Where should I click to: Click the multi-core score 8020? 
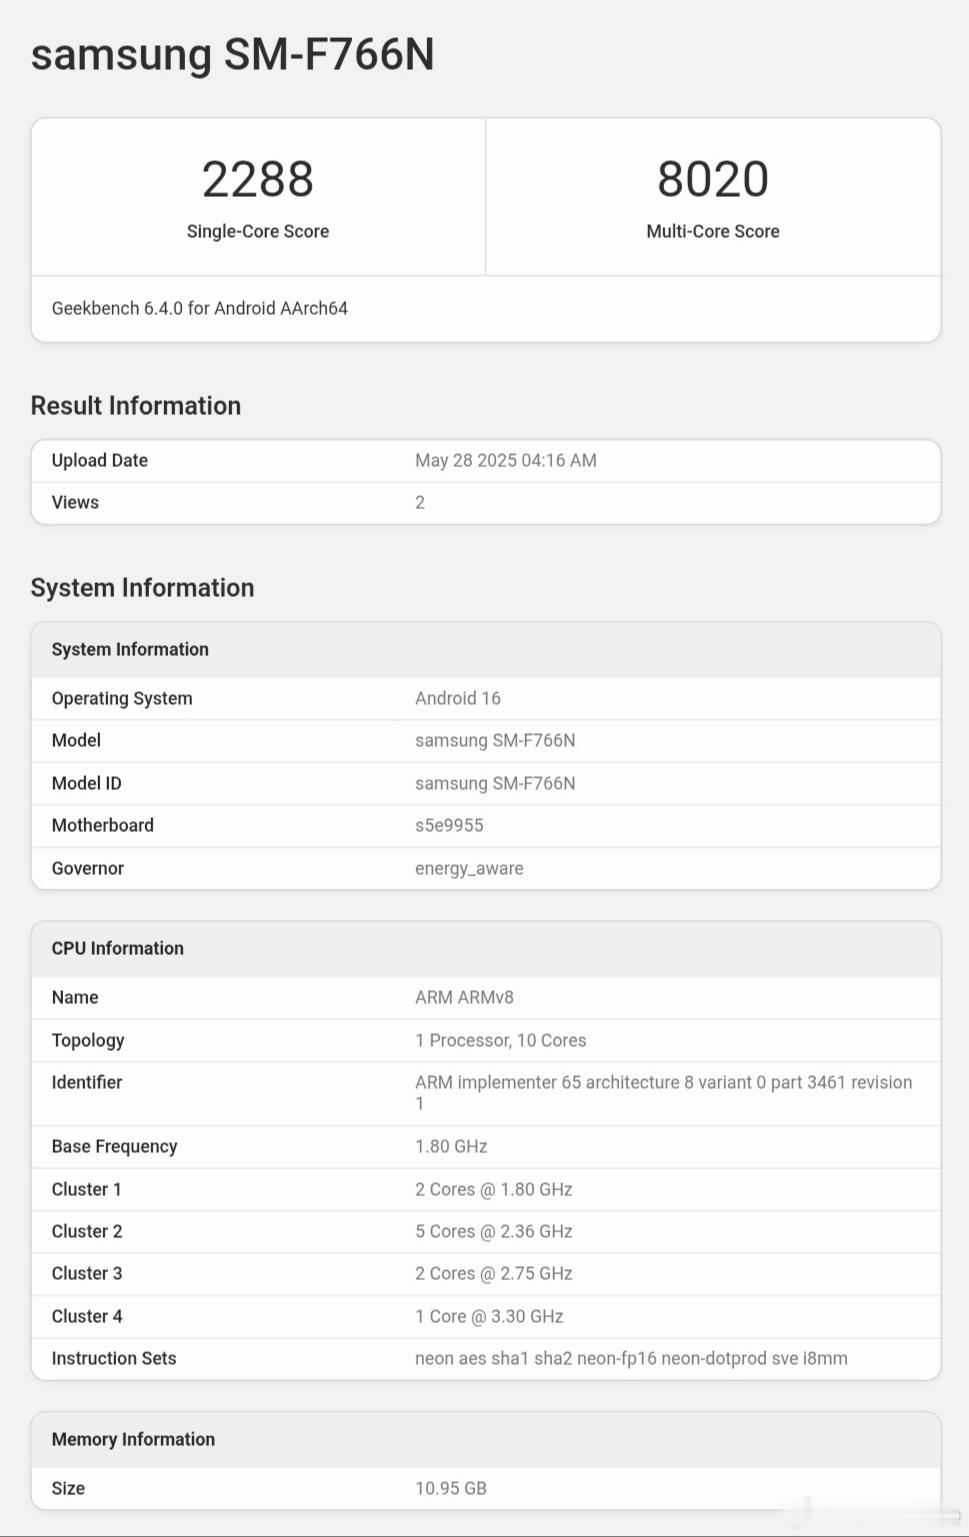(x=712, y=180)
